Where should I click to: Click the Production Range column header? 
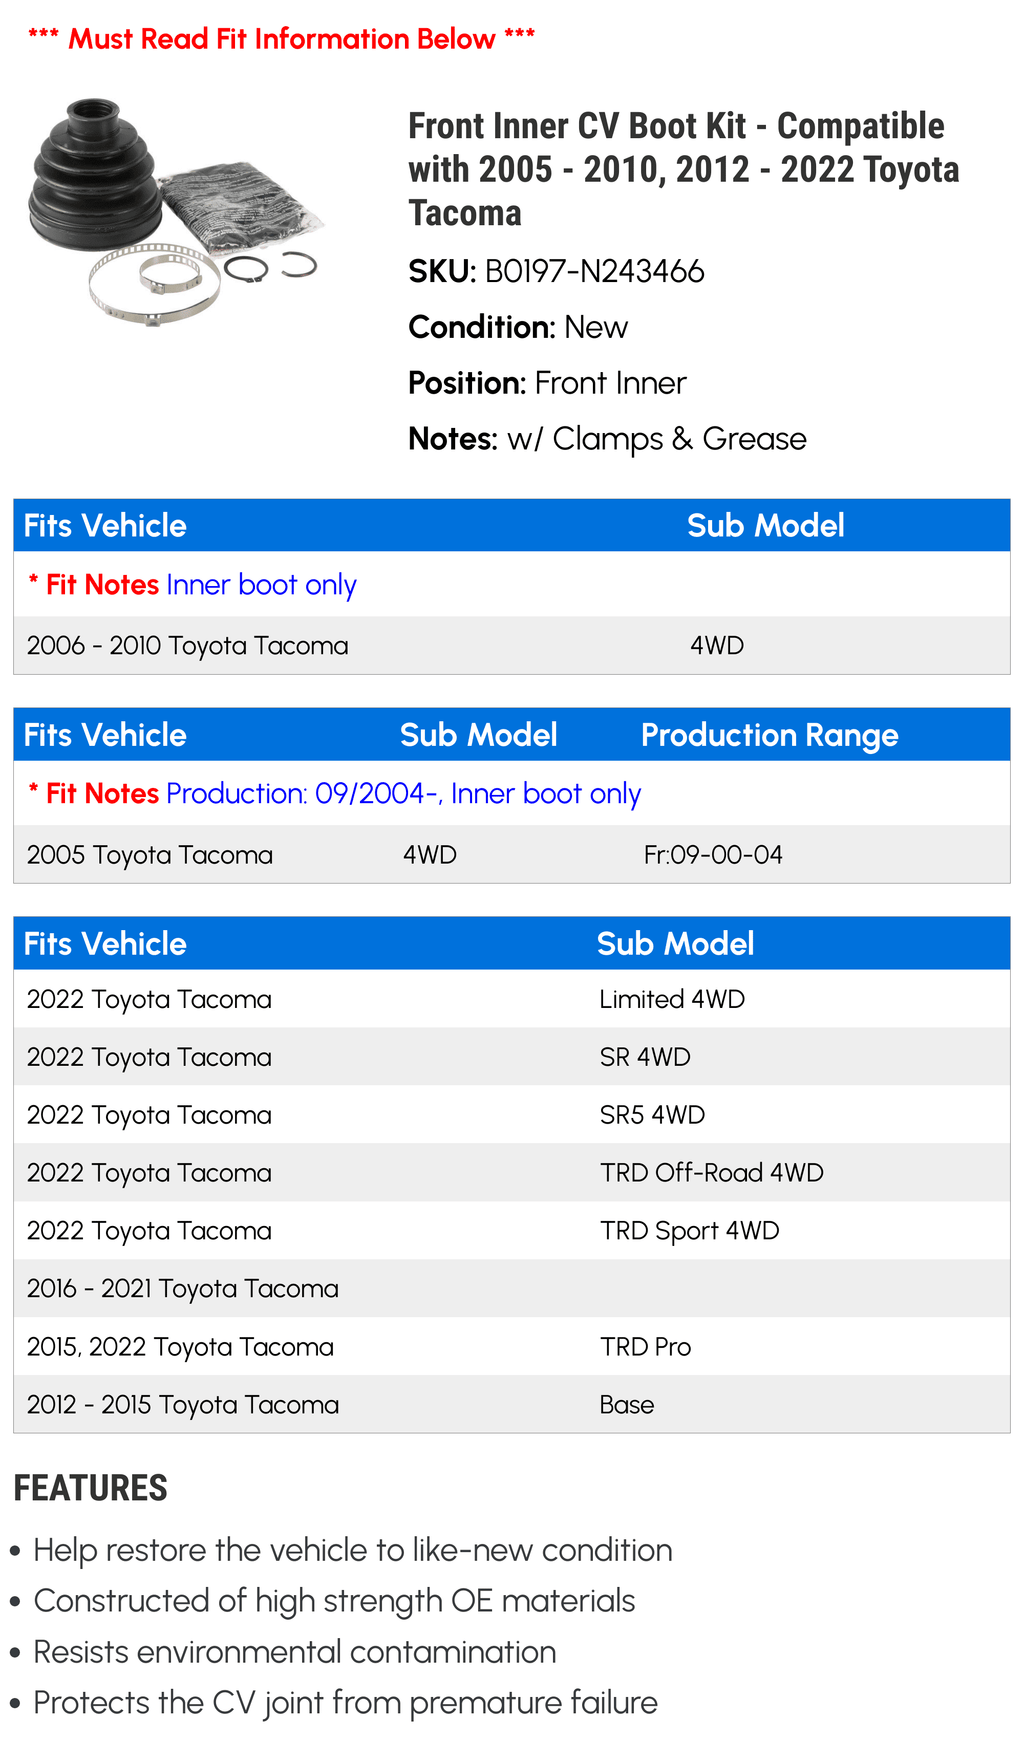pos(769,735)
